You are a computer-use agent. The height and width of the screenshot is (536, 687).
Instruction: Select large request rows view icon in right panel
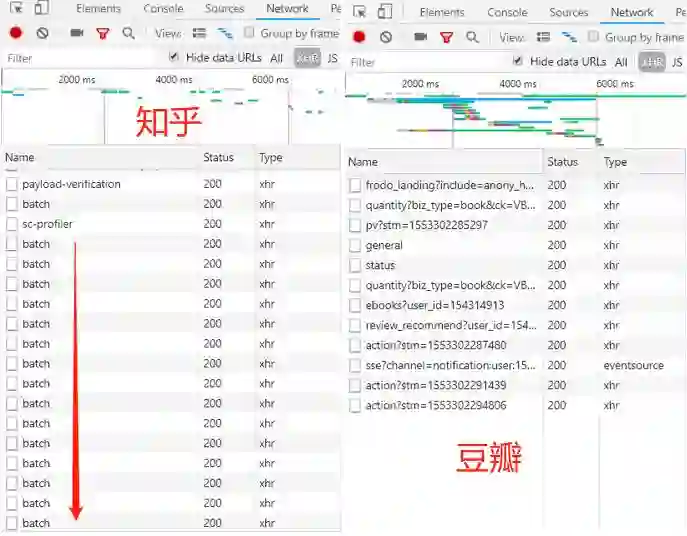pos(543,37)
